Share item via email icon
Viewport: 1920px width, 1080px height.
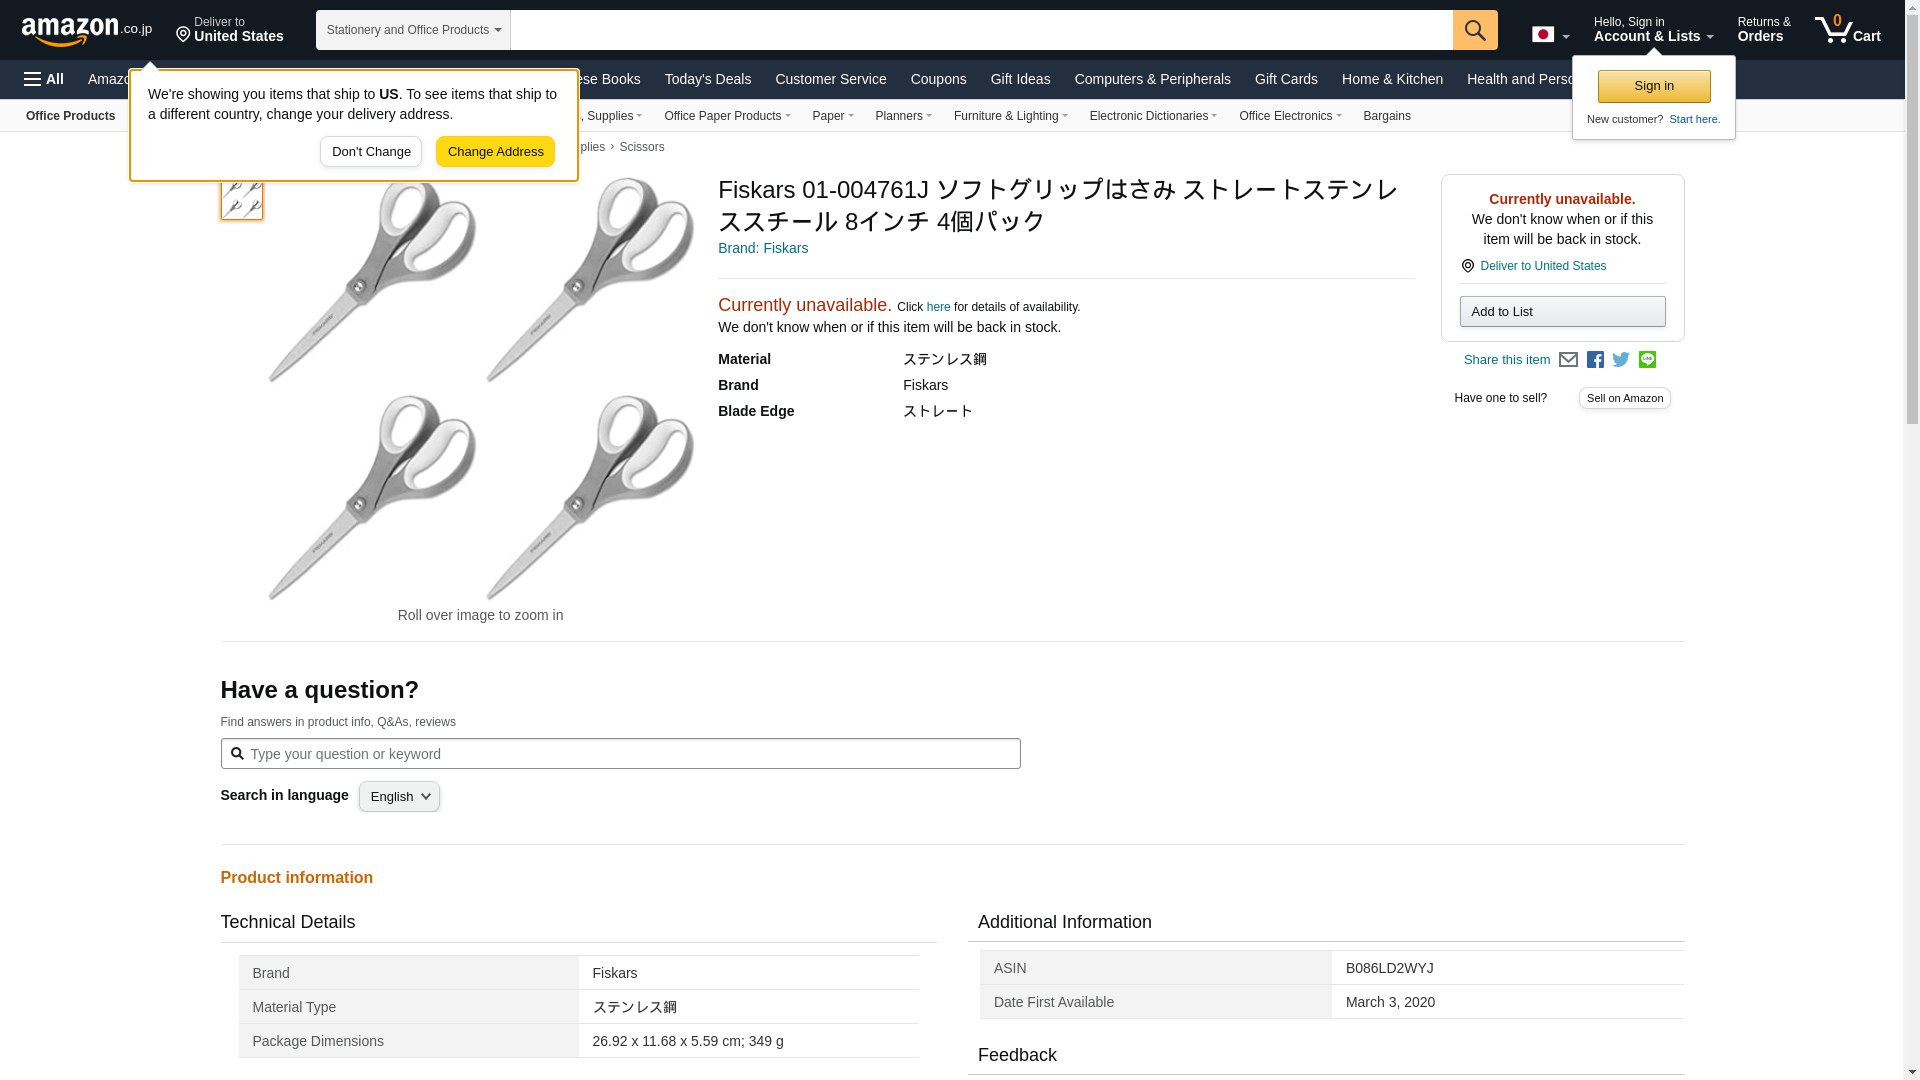click(x=1568, y=360)
